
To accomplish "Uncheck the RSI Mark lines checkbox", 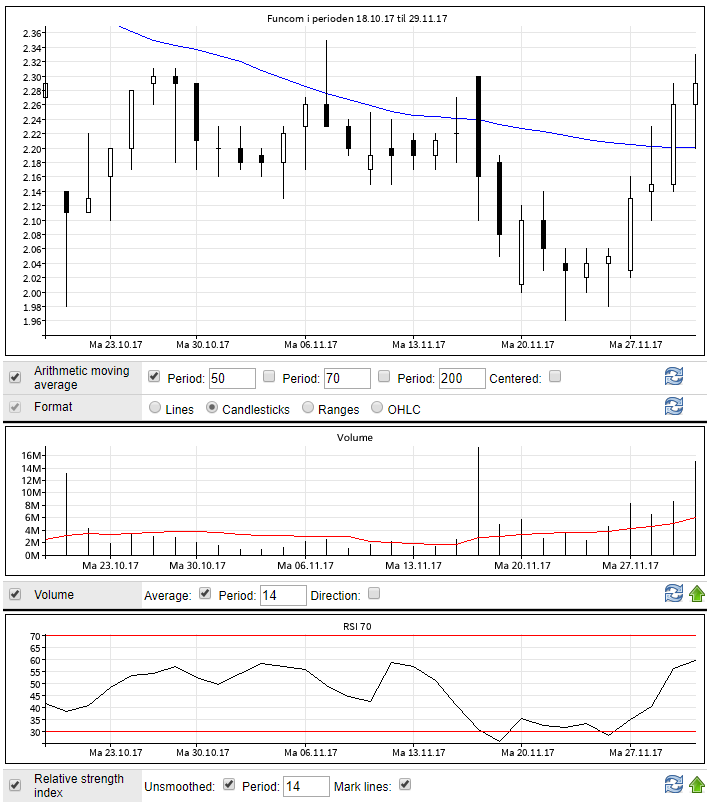I will 405,784.
